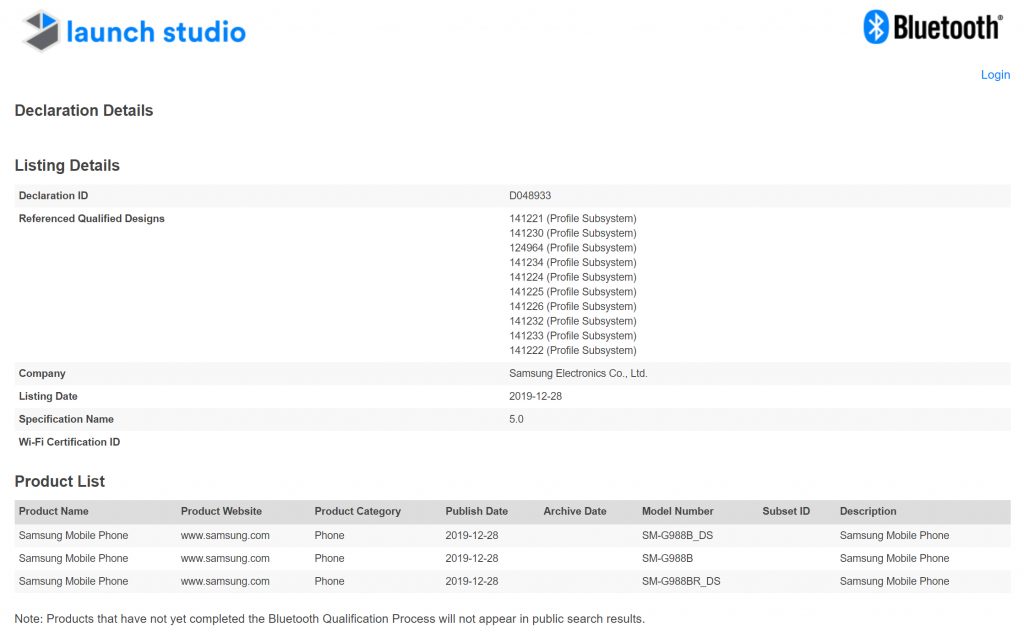This screenshot has height=632, width=1024.
Task: Open referenced design 141230 (Profile Subsystem)
Action: point(572,233)
